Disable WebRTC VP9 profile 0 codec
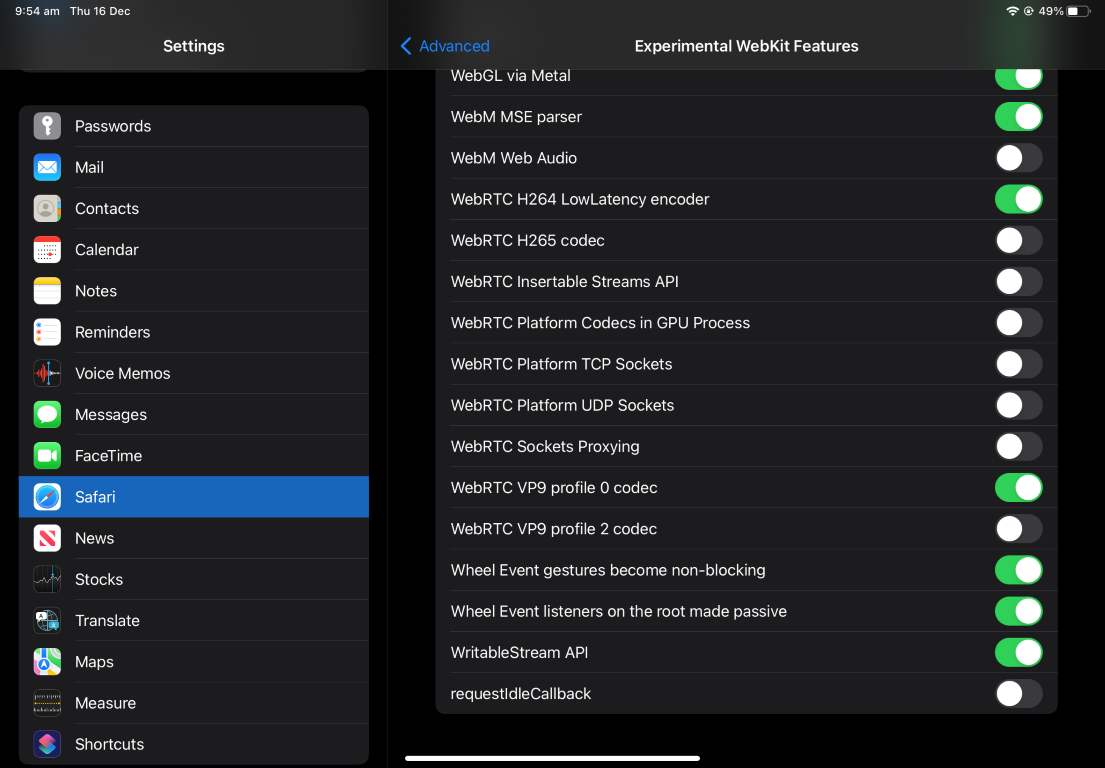 tap(1018, 488)
